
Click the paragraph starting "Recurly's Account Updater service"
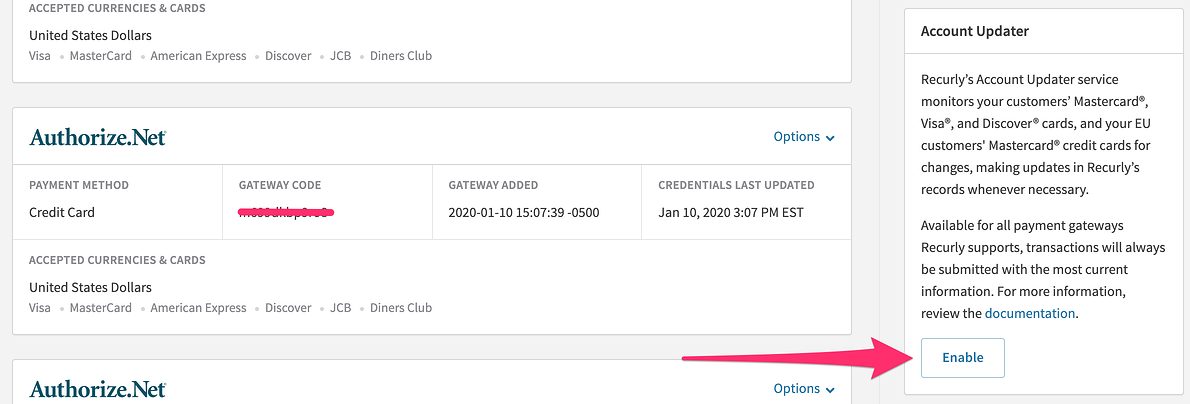coord(1033,134)
